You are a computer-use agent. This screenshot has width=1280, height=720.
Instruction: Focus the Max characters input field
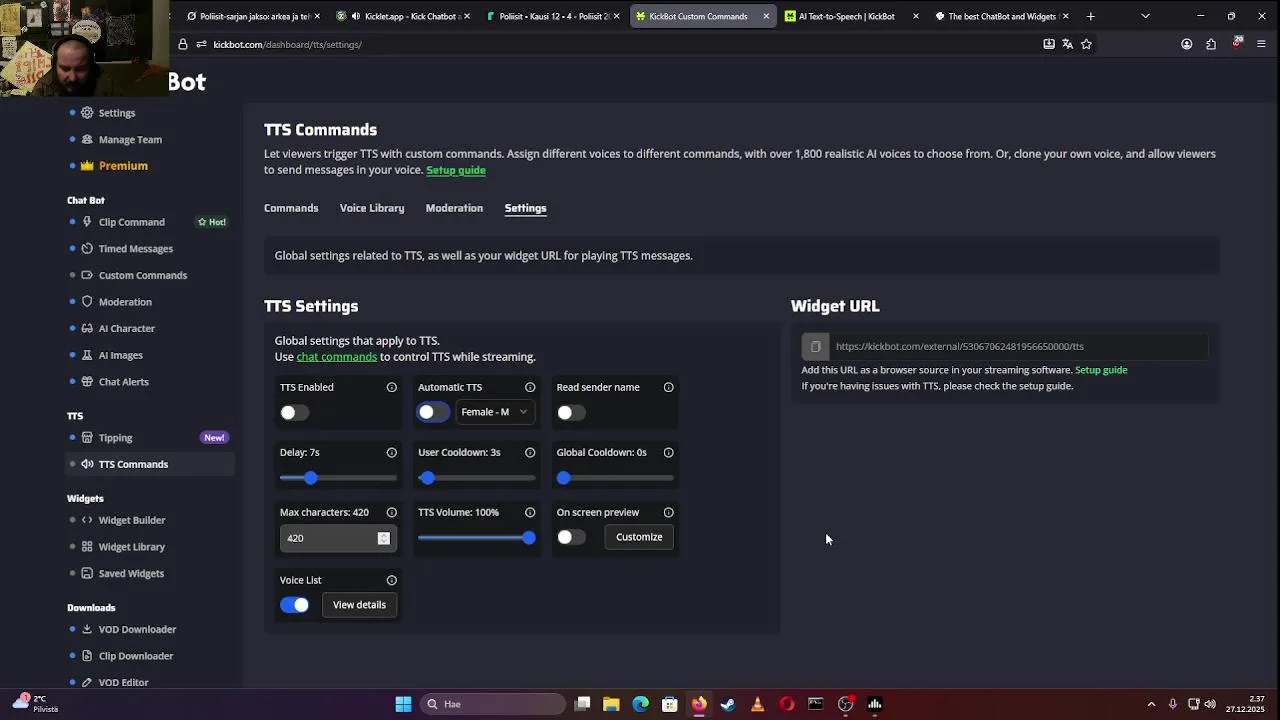click(x=337, y=538)
